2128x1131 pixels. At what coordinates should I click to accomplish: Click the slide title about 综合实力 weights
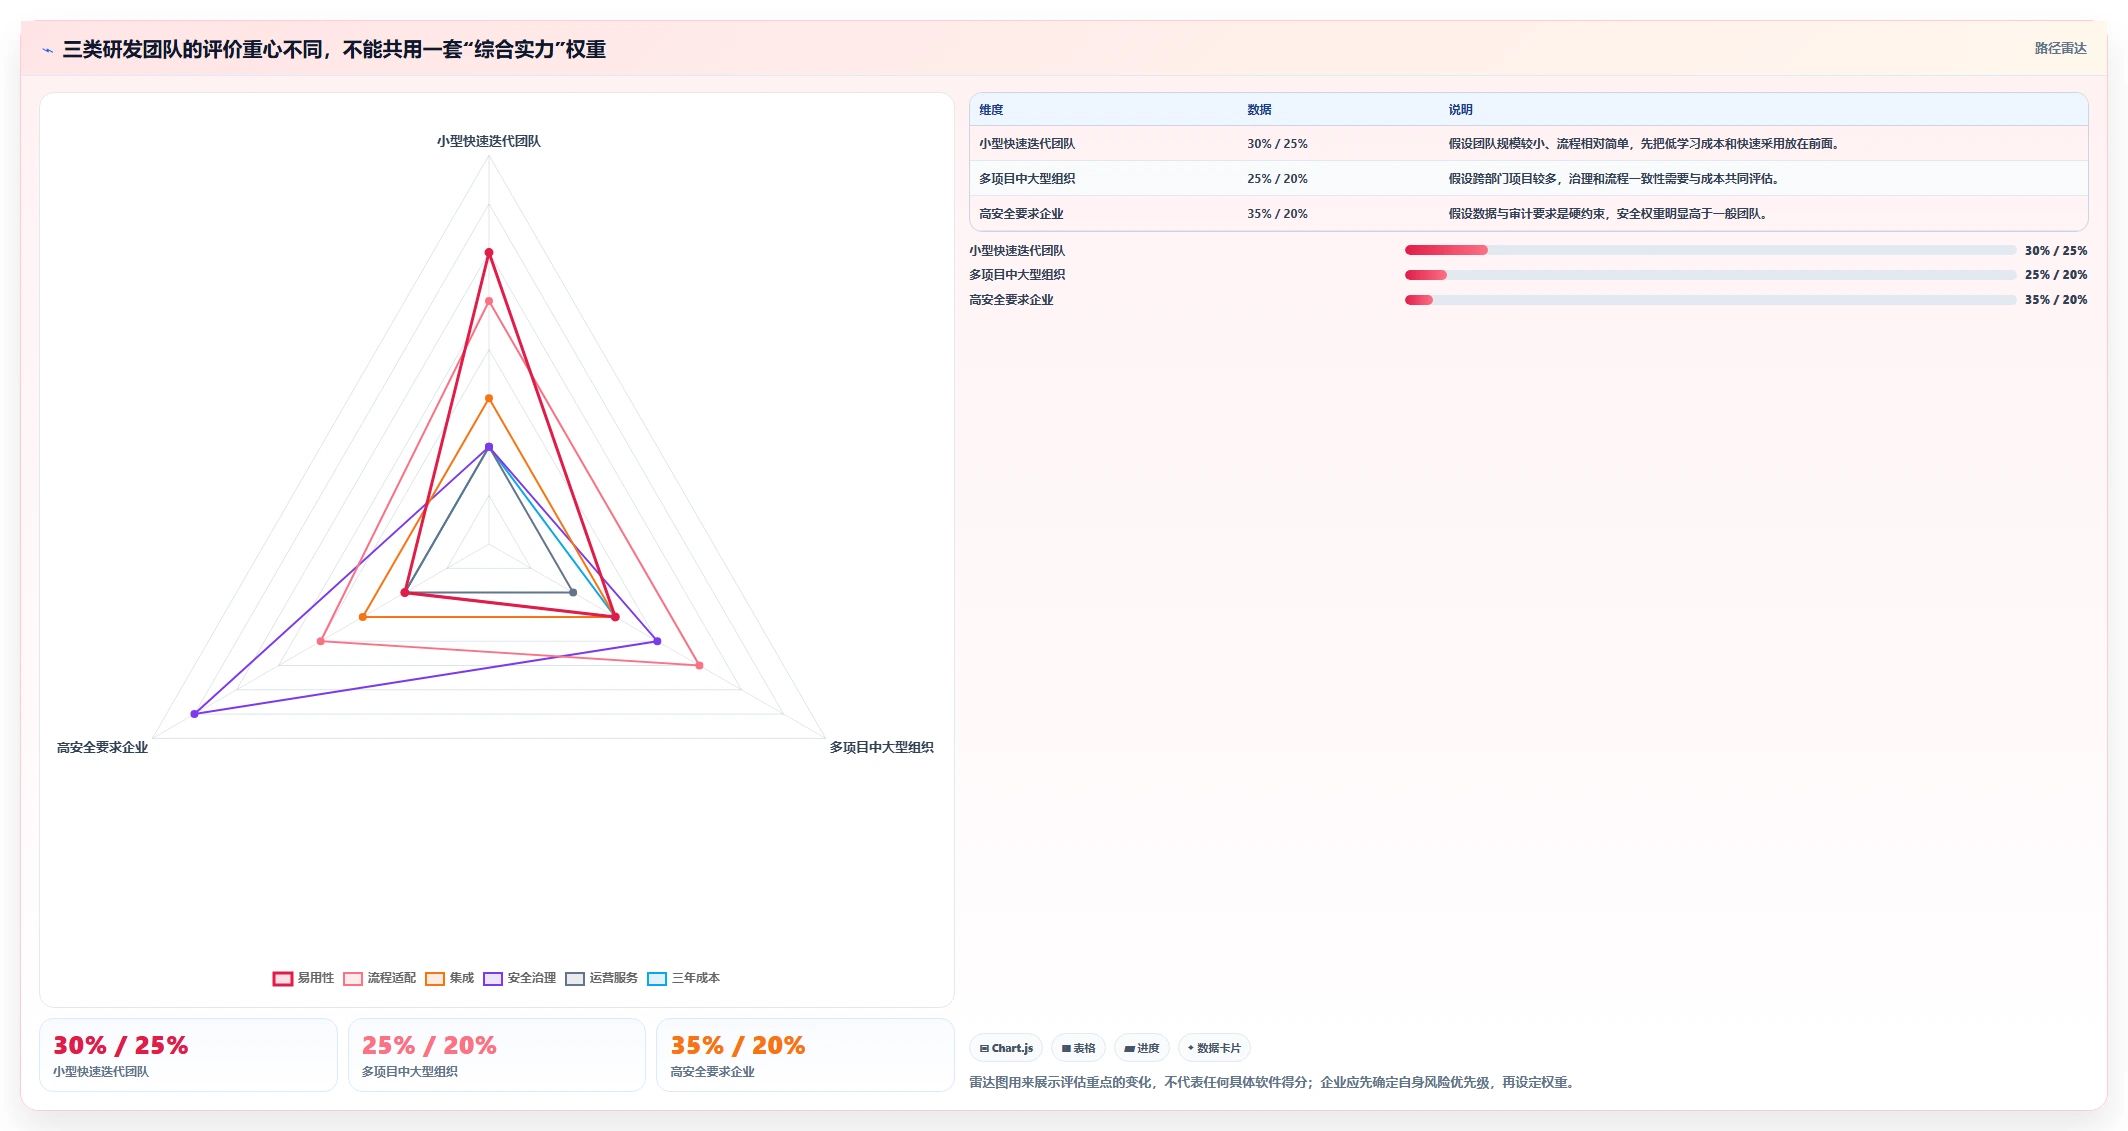point(334,50)
